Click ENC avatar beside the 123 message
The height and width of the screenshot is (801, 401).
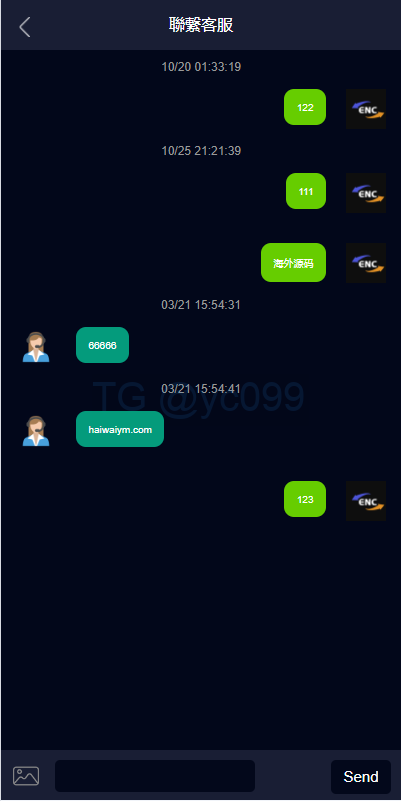pyautogui.click(x=366, y=501)
